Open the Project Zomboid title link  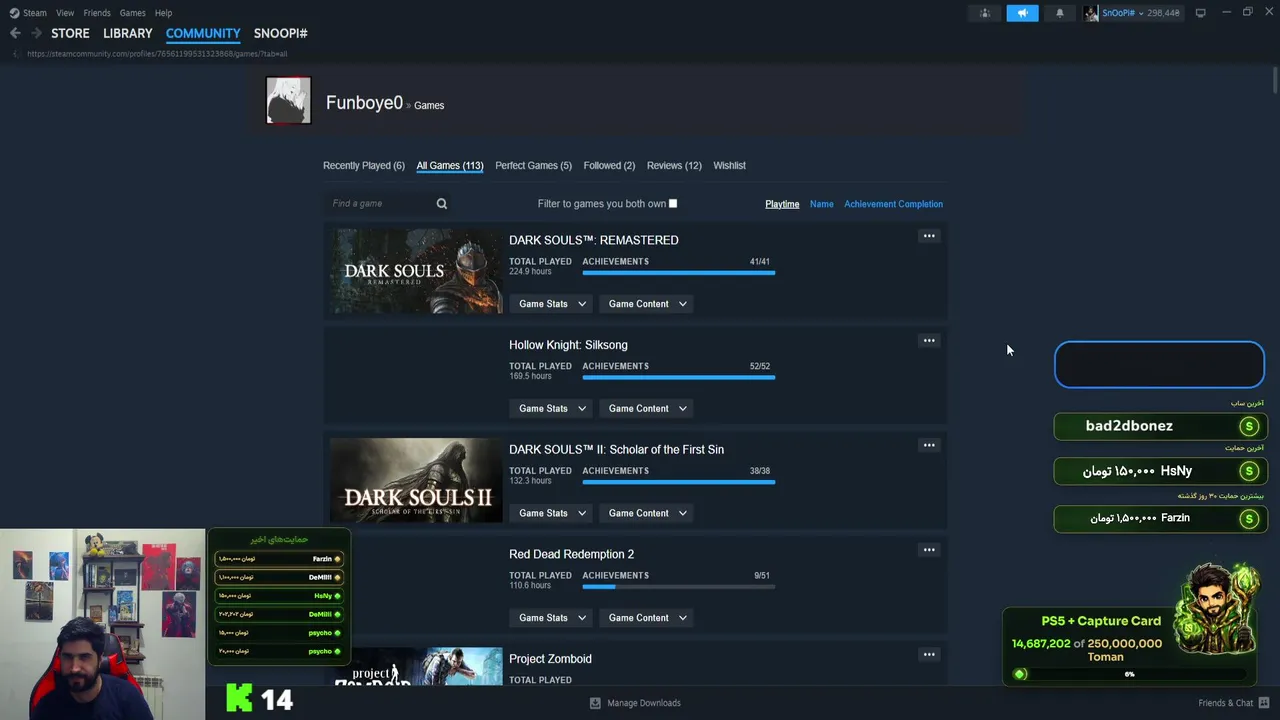coord(550,659)
